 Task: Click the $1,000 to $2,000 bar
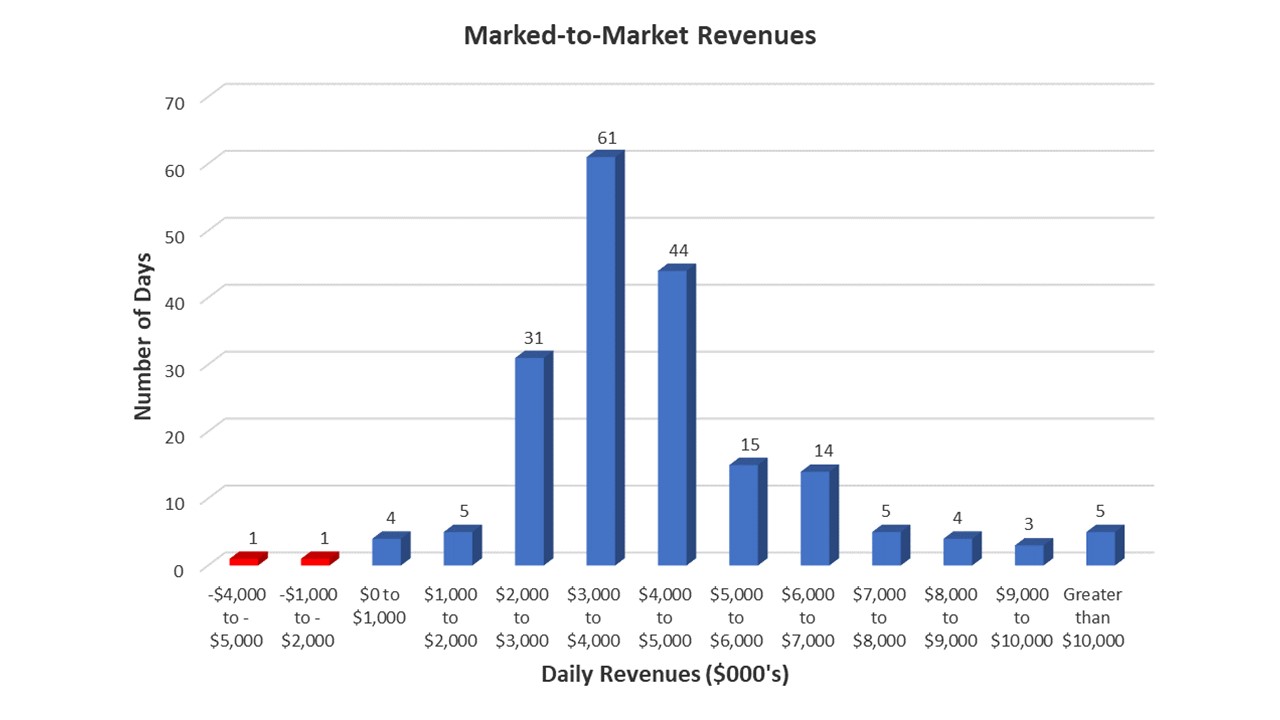[x=458, y=548]
